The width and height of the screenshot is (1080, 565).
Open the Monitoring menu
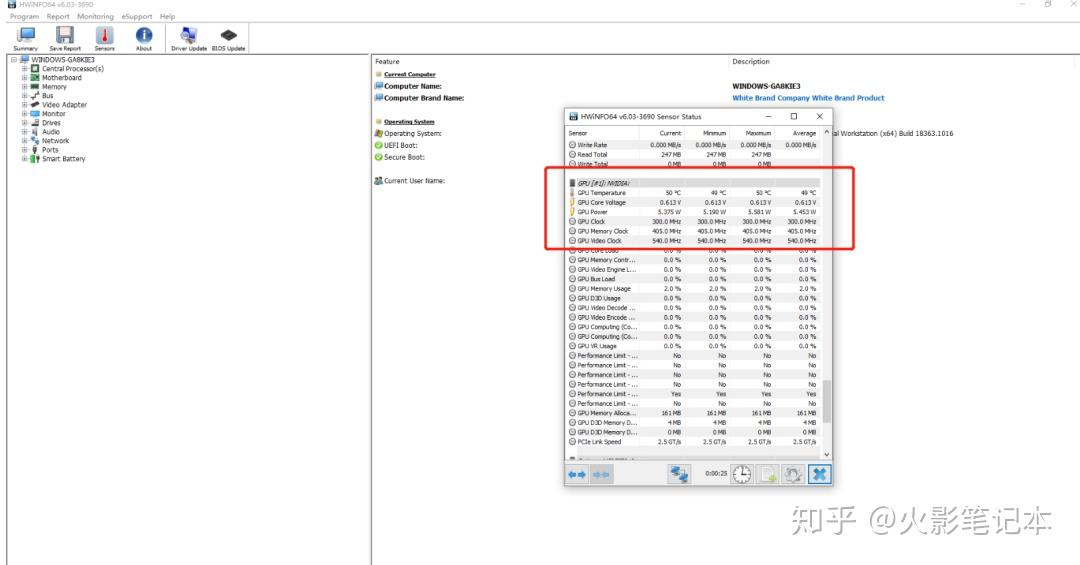tap(95, 17)
